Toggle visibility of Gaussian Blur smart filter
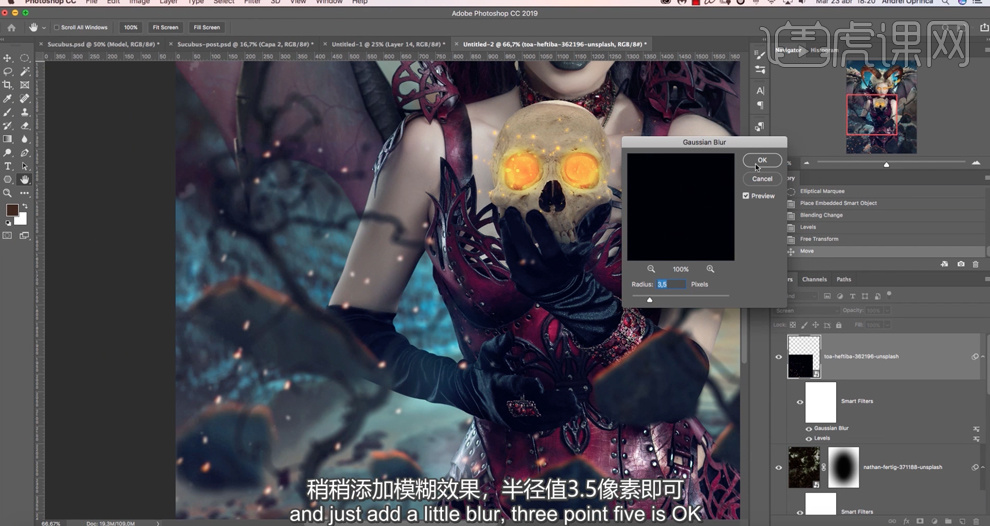990x526 pixels. point(809,427)
